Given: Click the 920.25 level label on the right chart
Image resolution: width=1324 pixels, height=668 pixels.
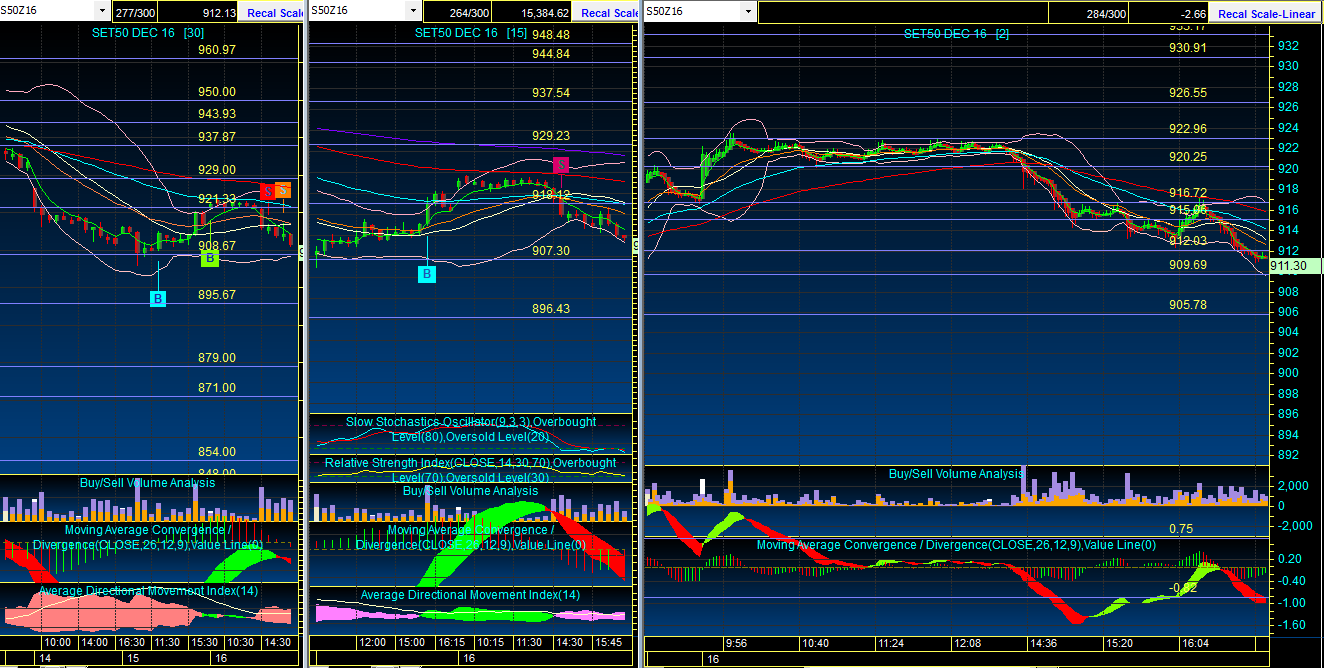Looking at the screenshot, I should coord(1188,157).
